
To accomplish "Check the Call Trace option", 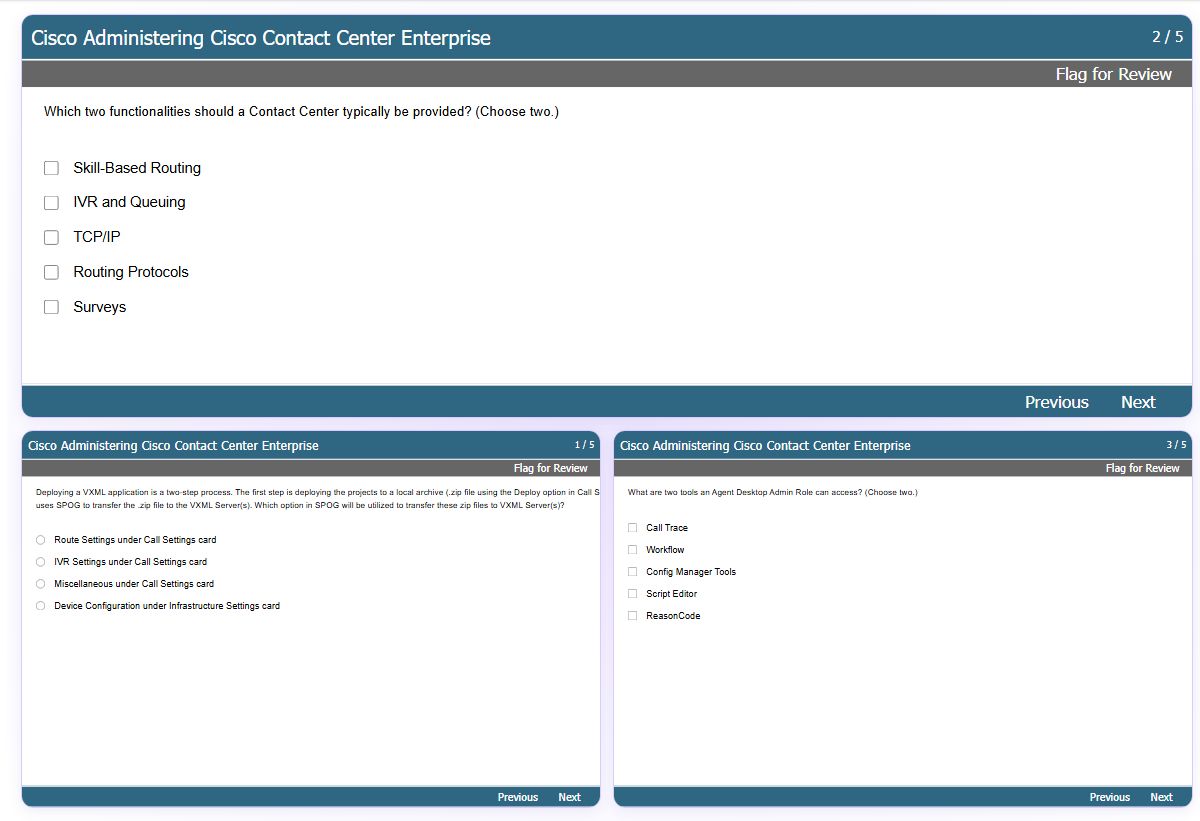I will pyautogui.click(x=632, y=528).
